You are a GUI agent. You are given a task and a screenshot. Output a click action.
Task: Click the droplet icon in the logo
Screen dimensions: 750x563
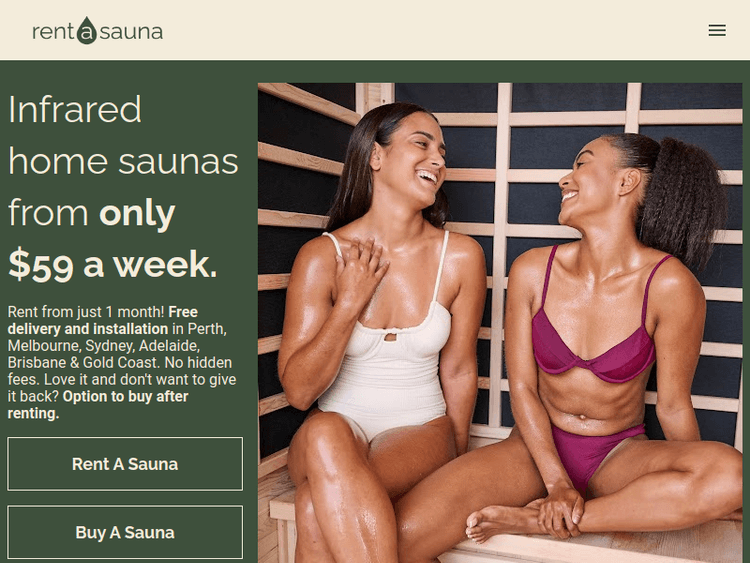pyautogui.click(x=87, y=30)
